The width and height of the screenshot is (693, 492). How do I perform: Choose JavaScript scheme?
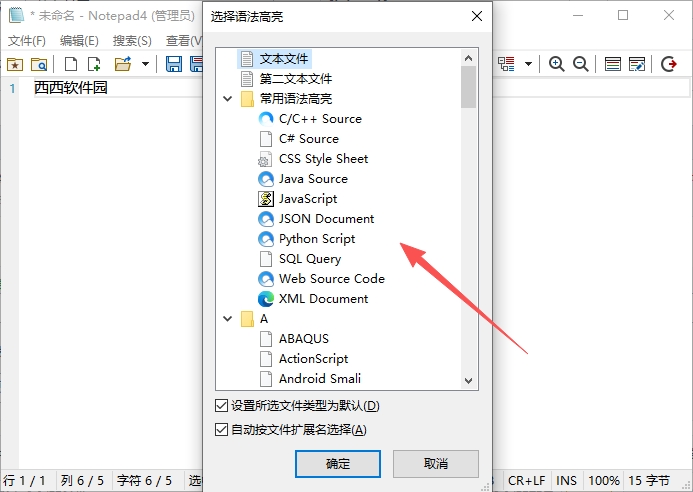coord(308,199)
